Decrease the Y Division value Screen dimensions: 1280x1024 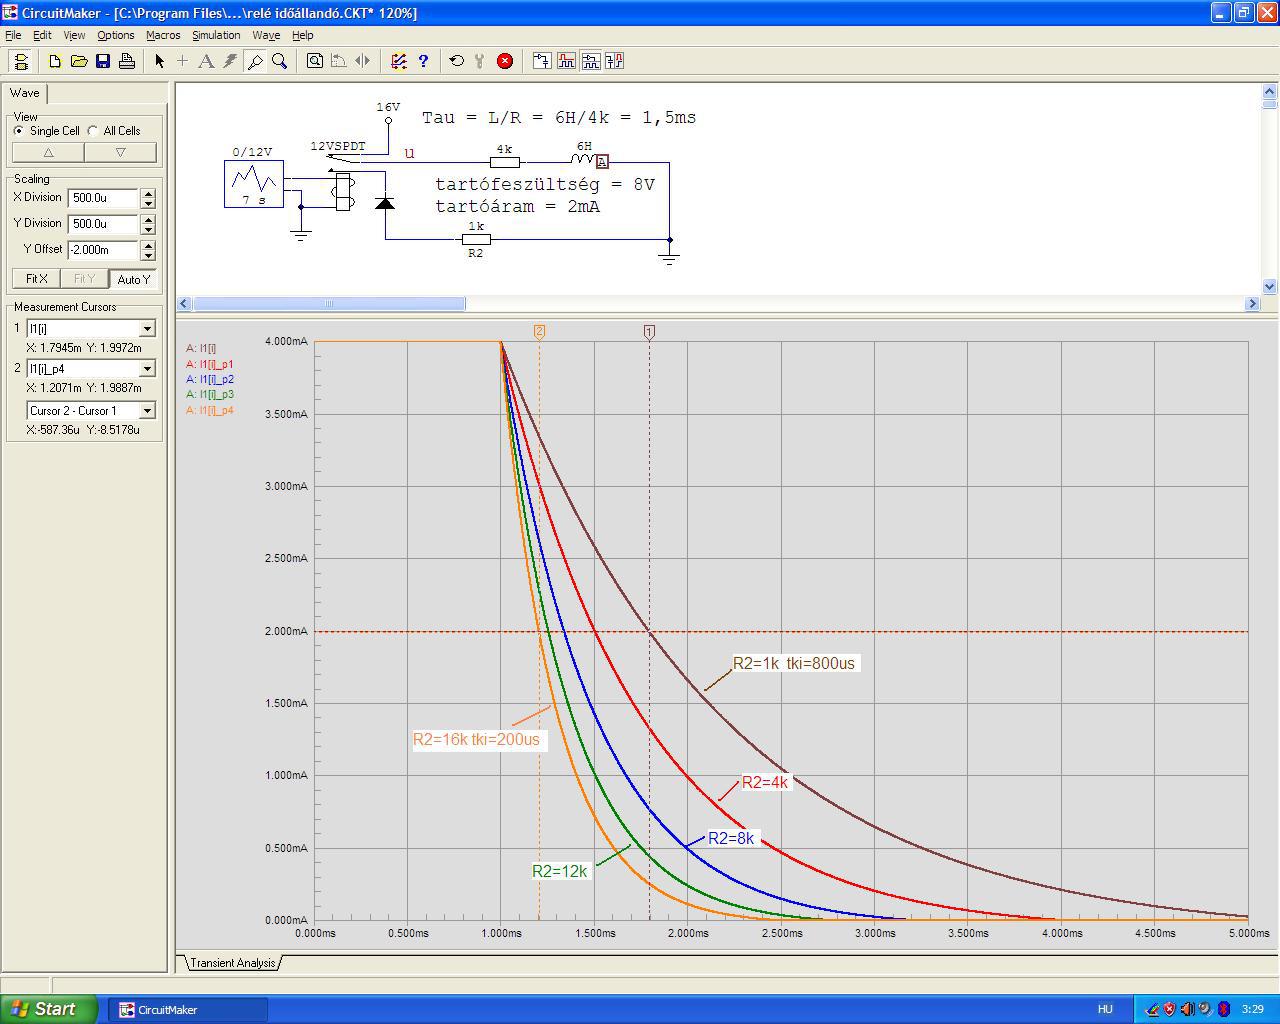pyautogui.click(x=148, y=229)
